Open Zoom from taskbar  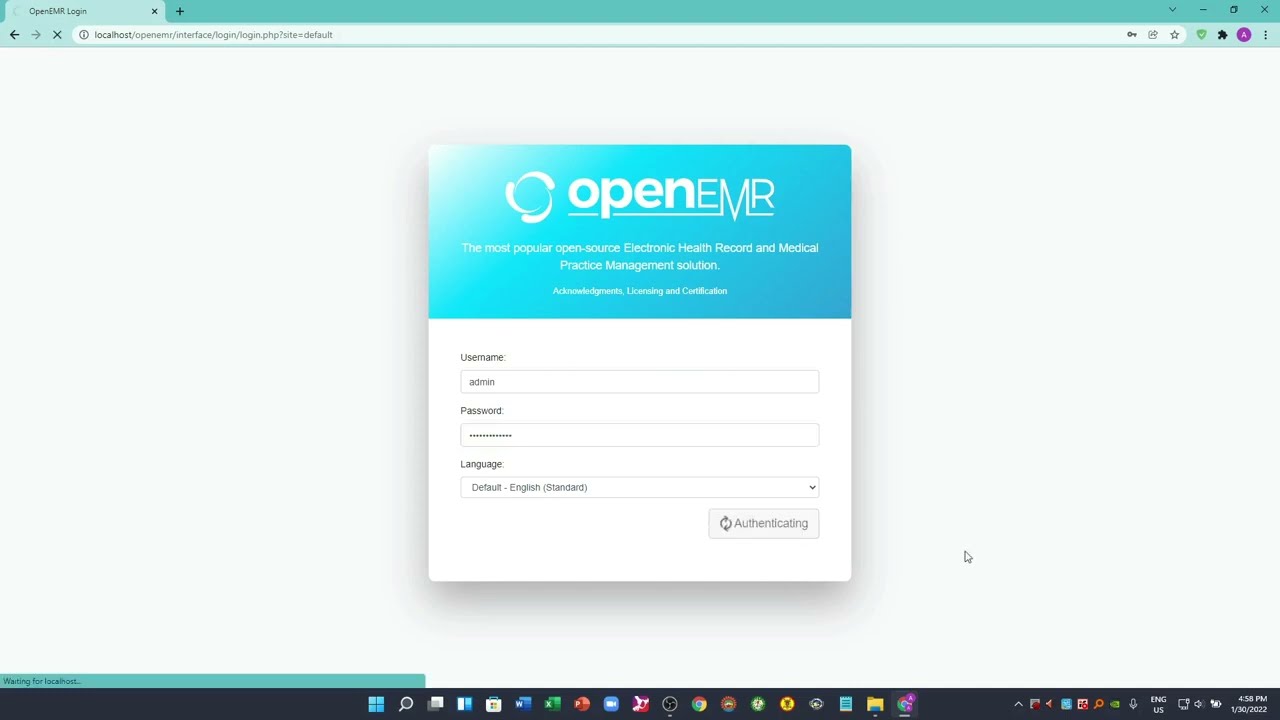click(611, 704)
